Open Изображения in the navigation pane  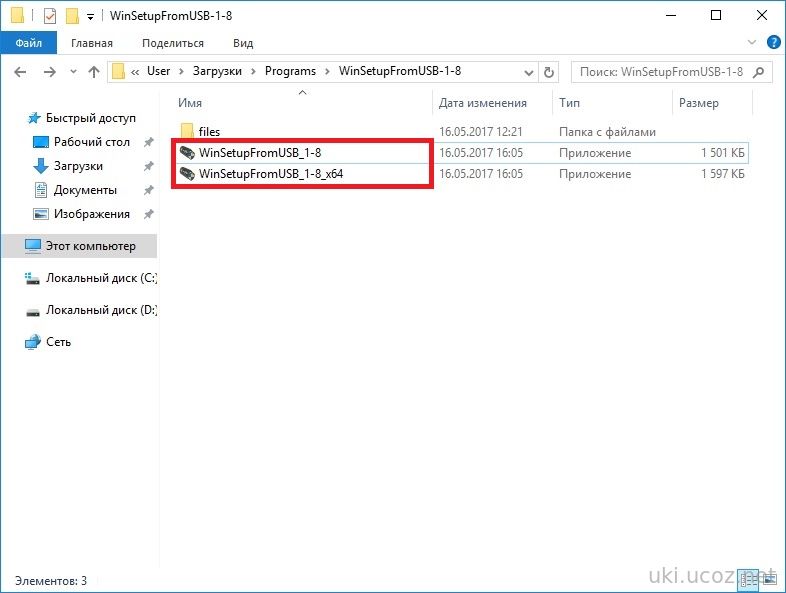tap(92, 214)
